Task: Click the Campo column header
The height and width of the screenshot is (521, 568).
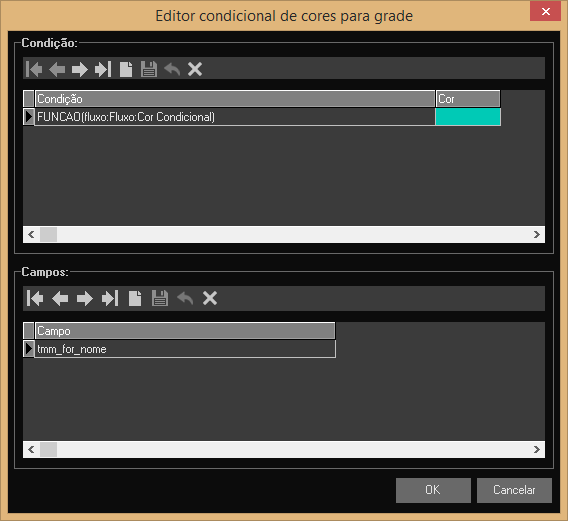Action: coord(185,331)
